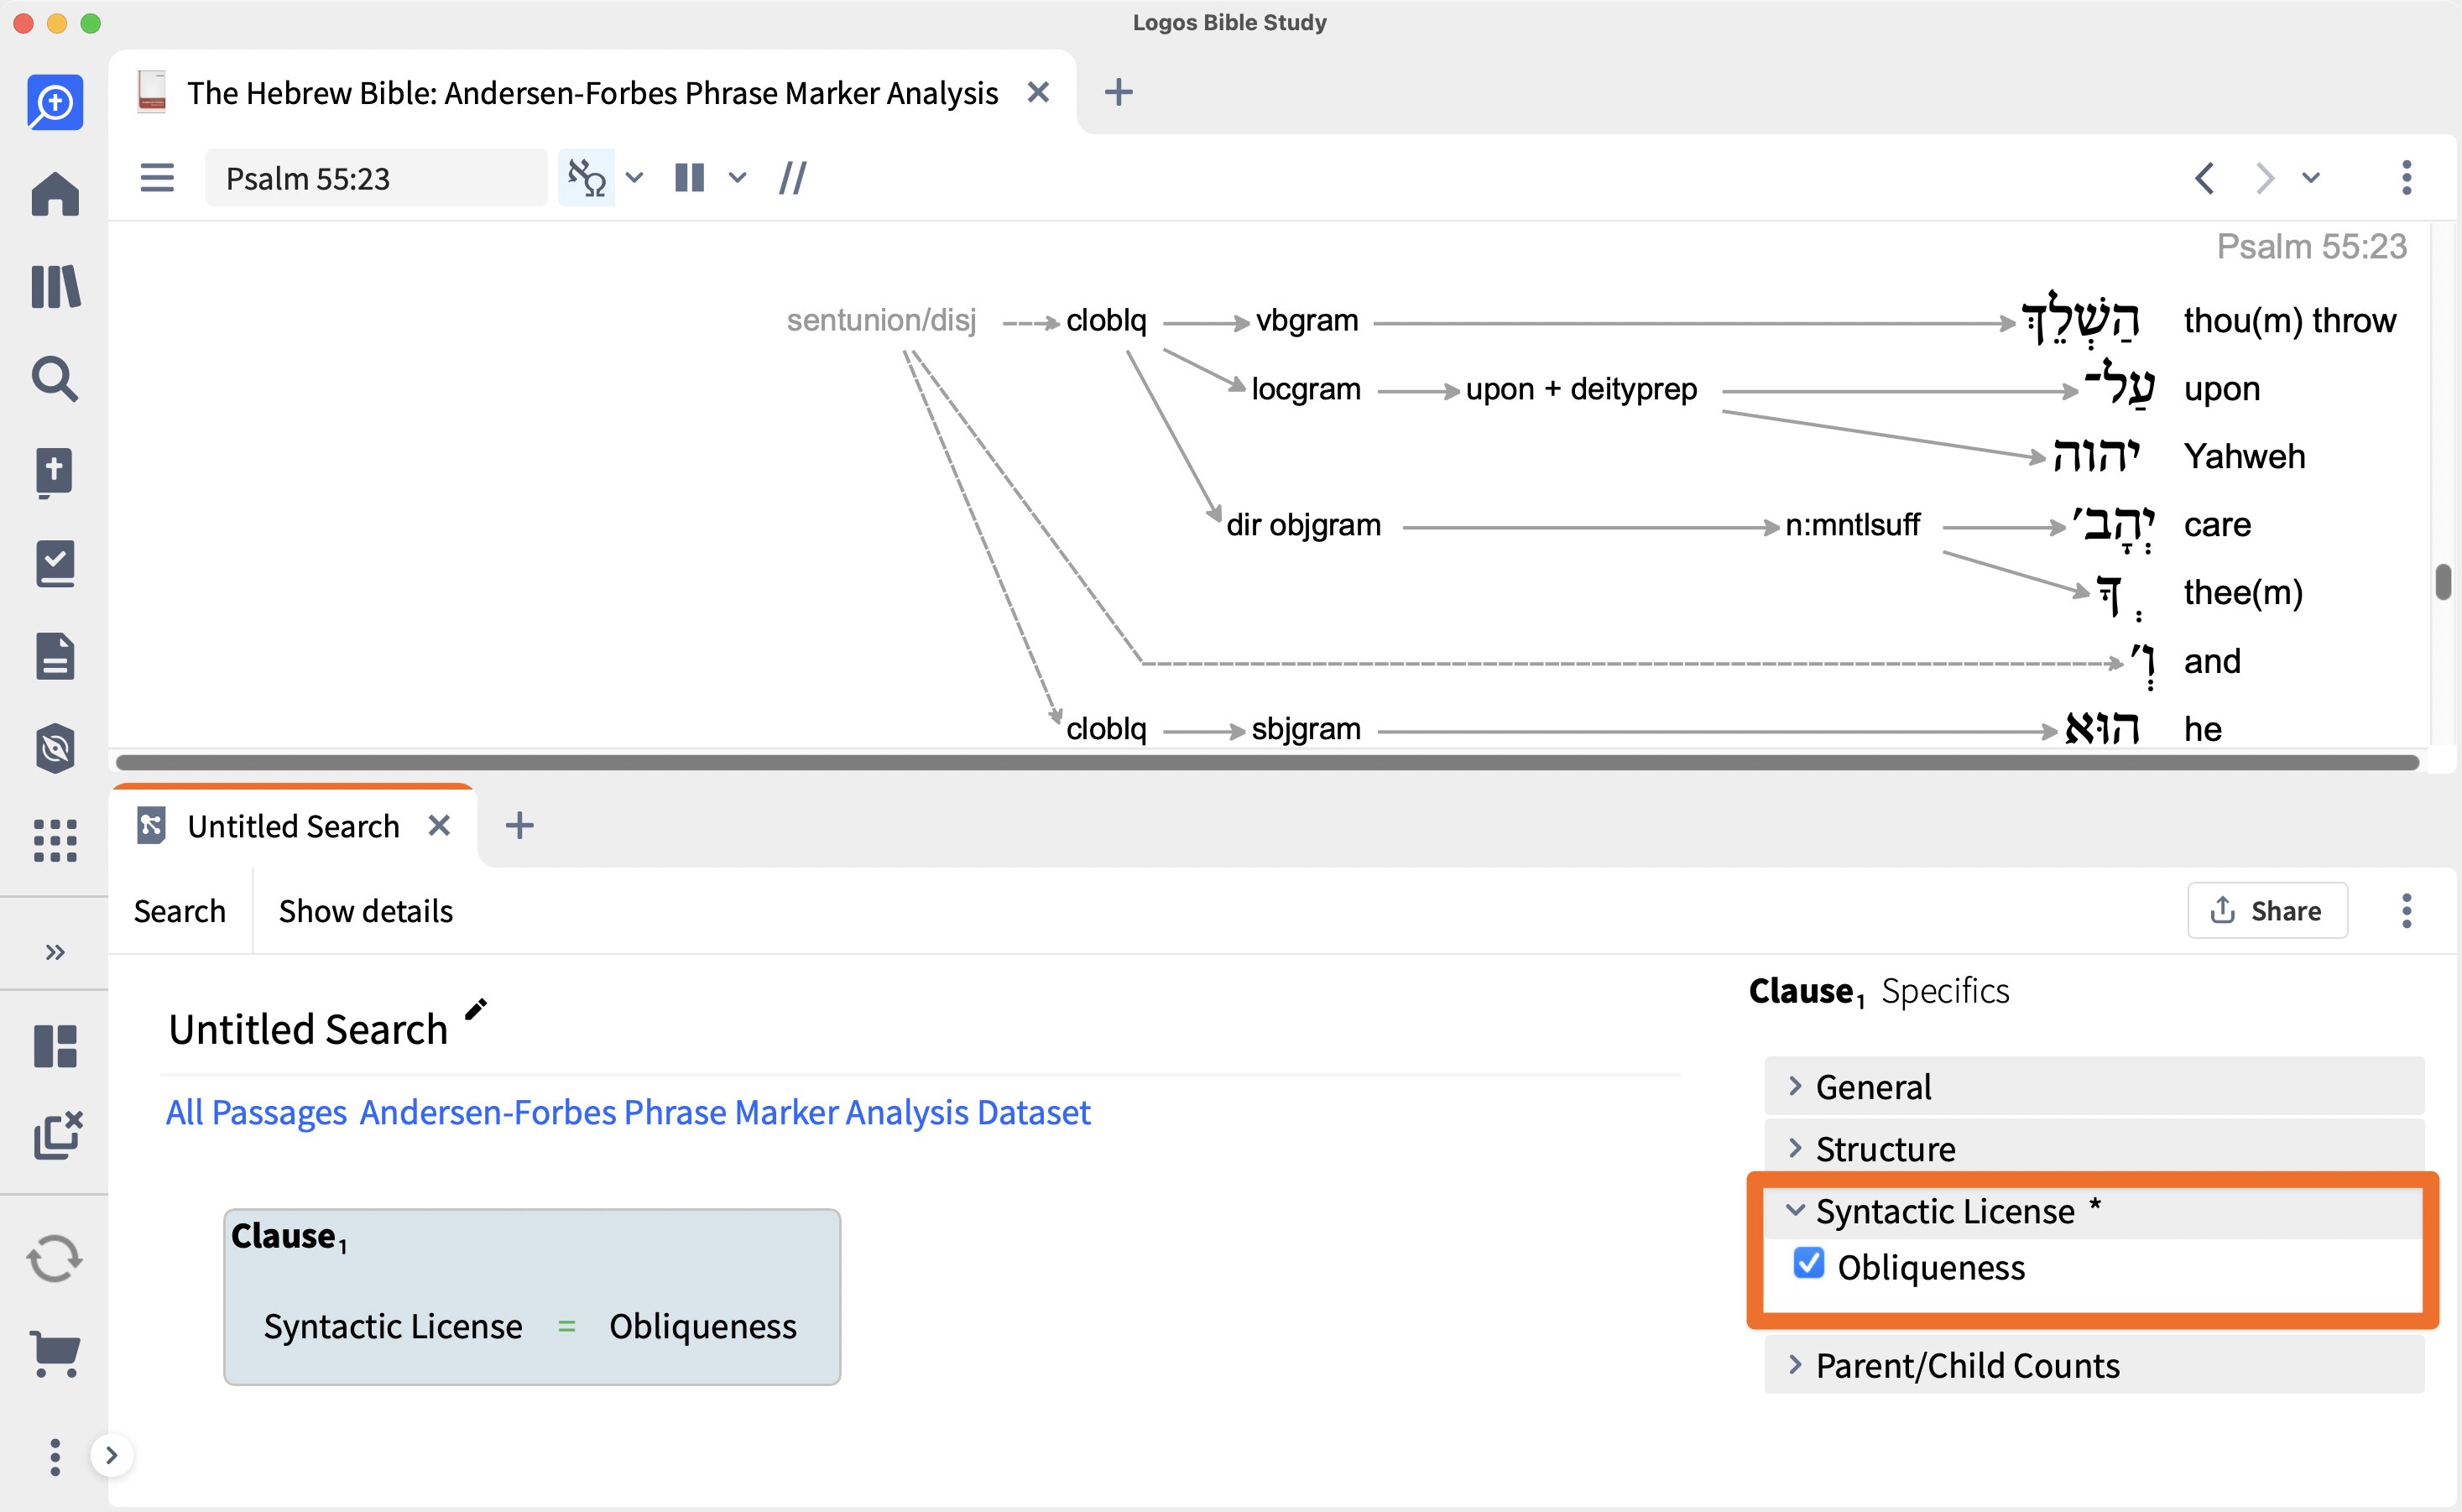Screen dimensions: 2462x1512
Task: Open the Logos search-plus icon at the sidebar top
Action: coord(55,102)
